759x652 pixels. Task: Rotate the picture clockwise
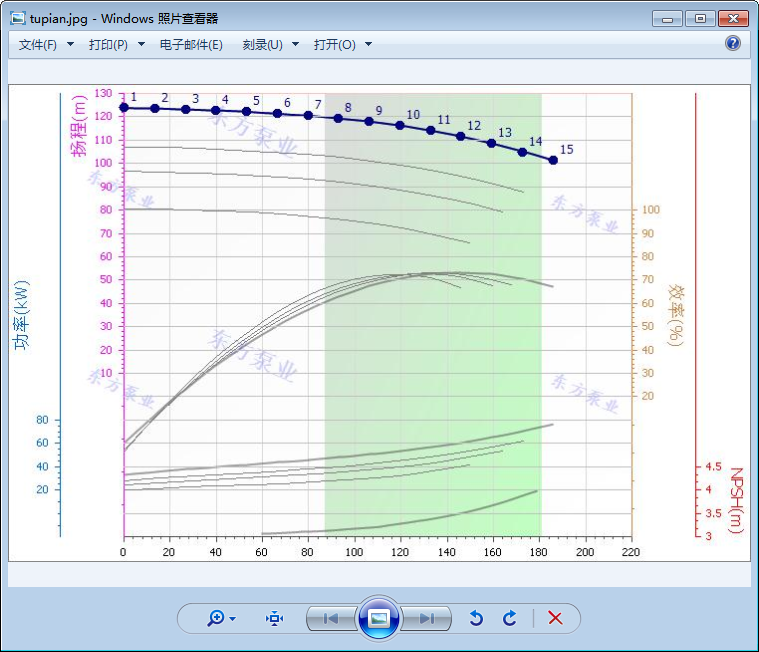pyautogui.click(x=509, y=618)
